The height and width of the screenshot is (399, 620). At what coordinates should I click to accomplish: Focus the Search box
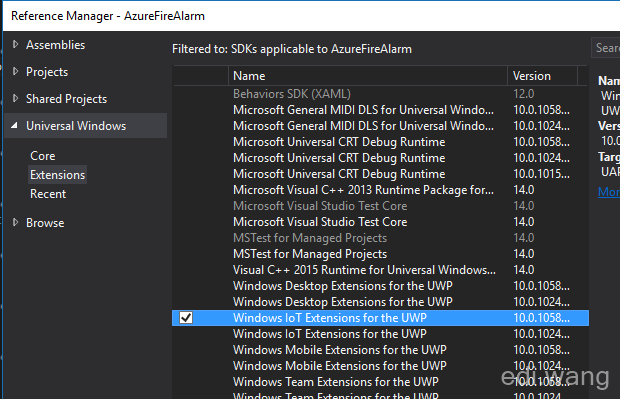tap(605, 48)
